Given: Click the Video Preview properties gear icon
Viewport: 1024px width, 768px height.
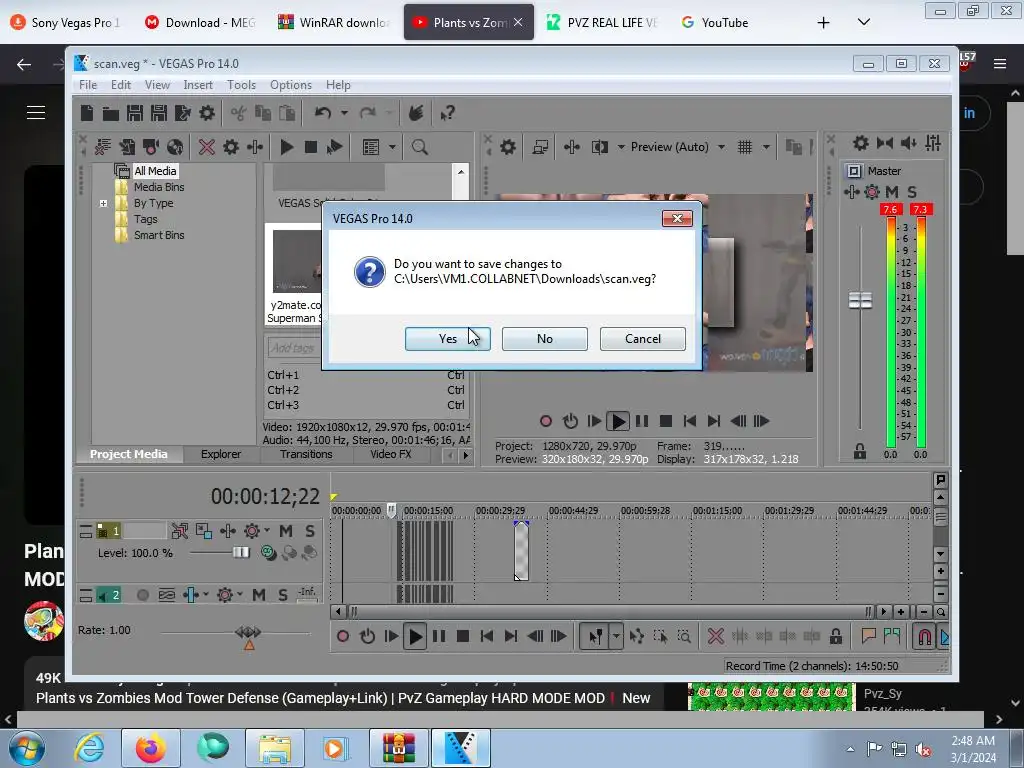Looking at the screenshot, I should pos(507,147).
